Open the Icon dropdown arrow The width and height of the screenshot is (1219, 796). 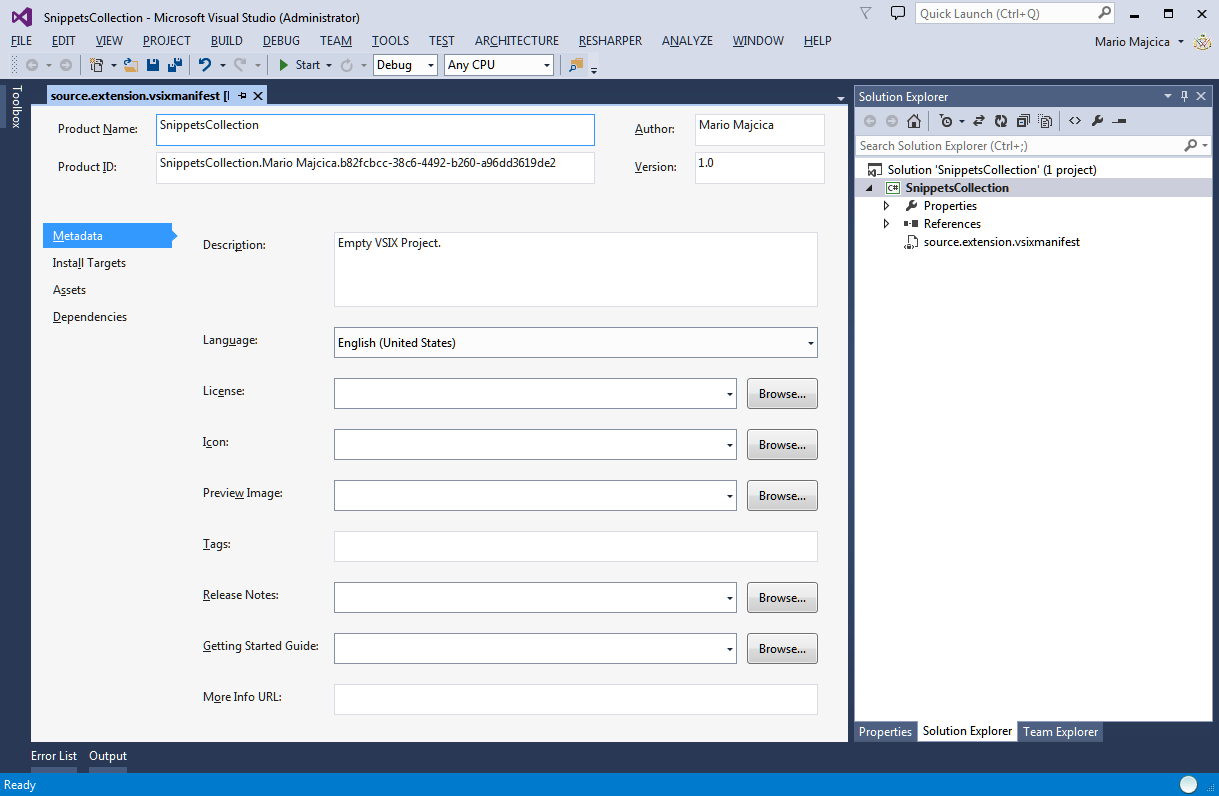coord(730,445)
